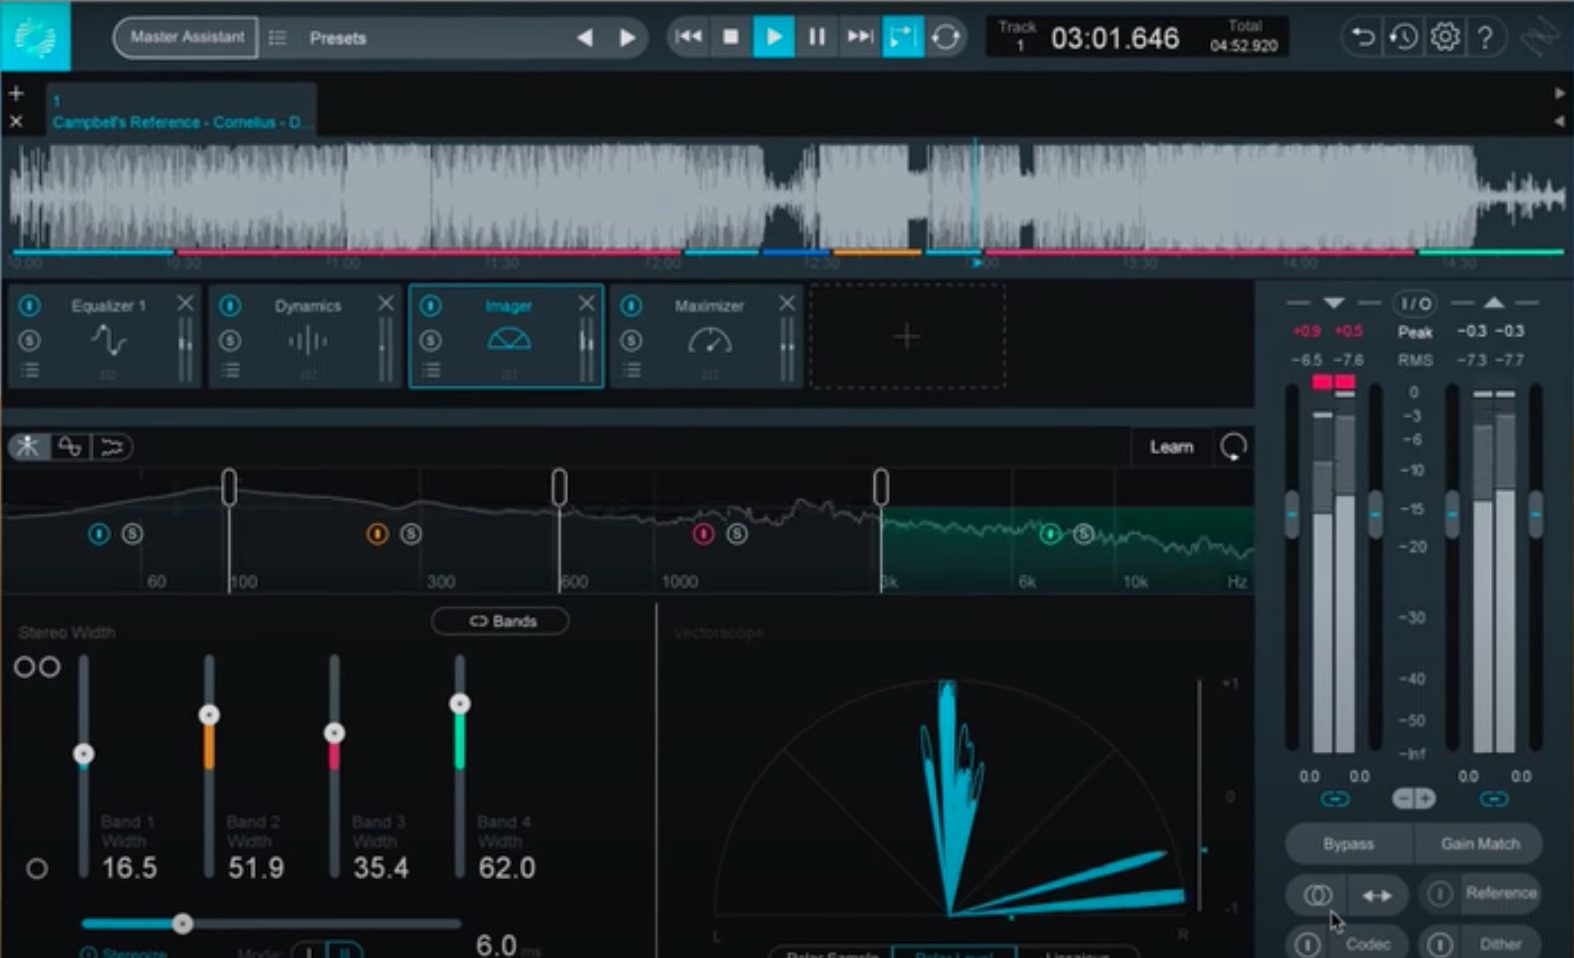Viewport: 1574px width, 958px height.
Task: Skip forward to the next track
Action: (859, 37)
